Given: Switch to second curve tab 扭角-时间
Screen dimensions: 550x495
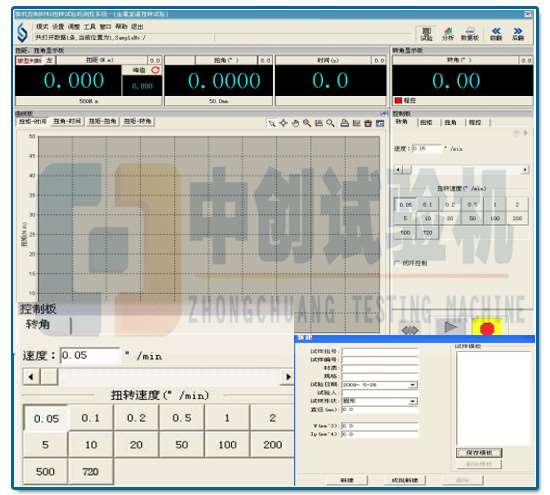Looking at the screenshot, I should (x=67, y=121).
